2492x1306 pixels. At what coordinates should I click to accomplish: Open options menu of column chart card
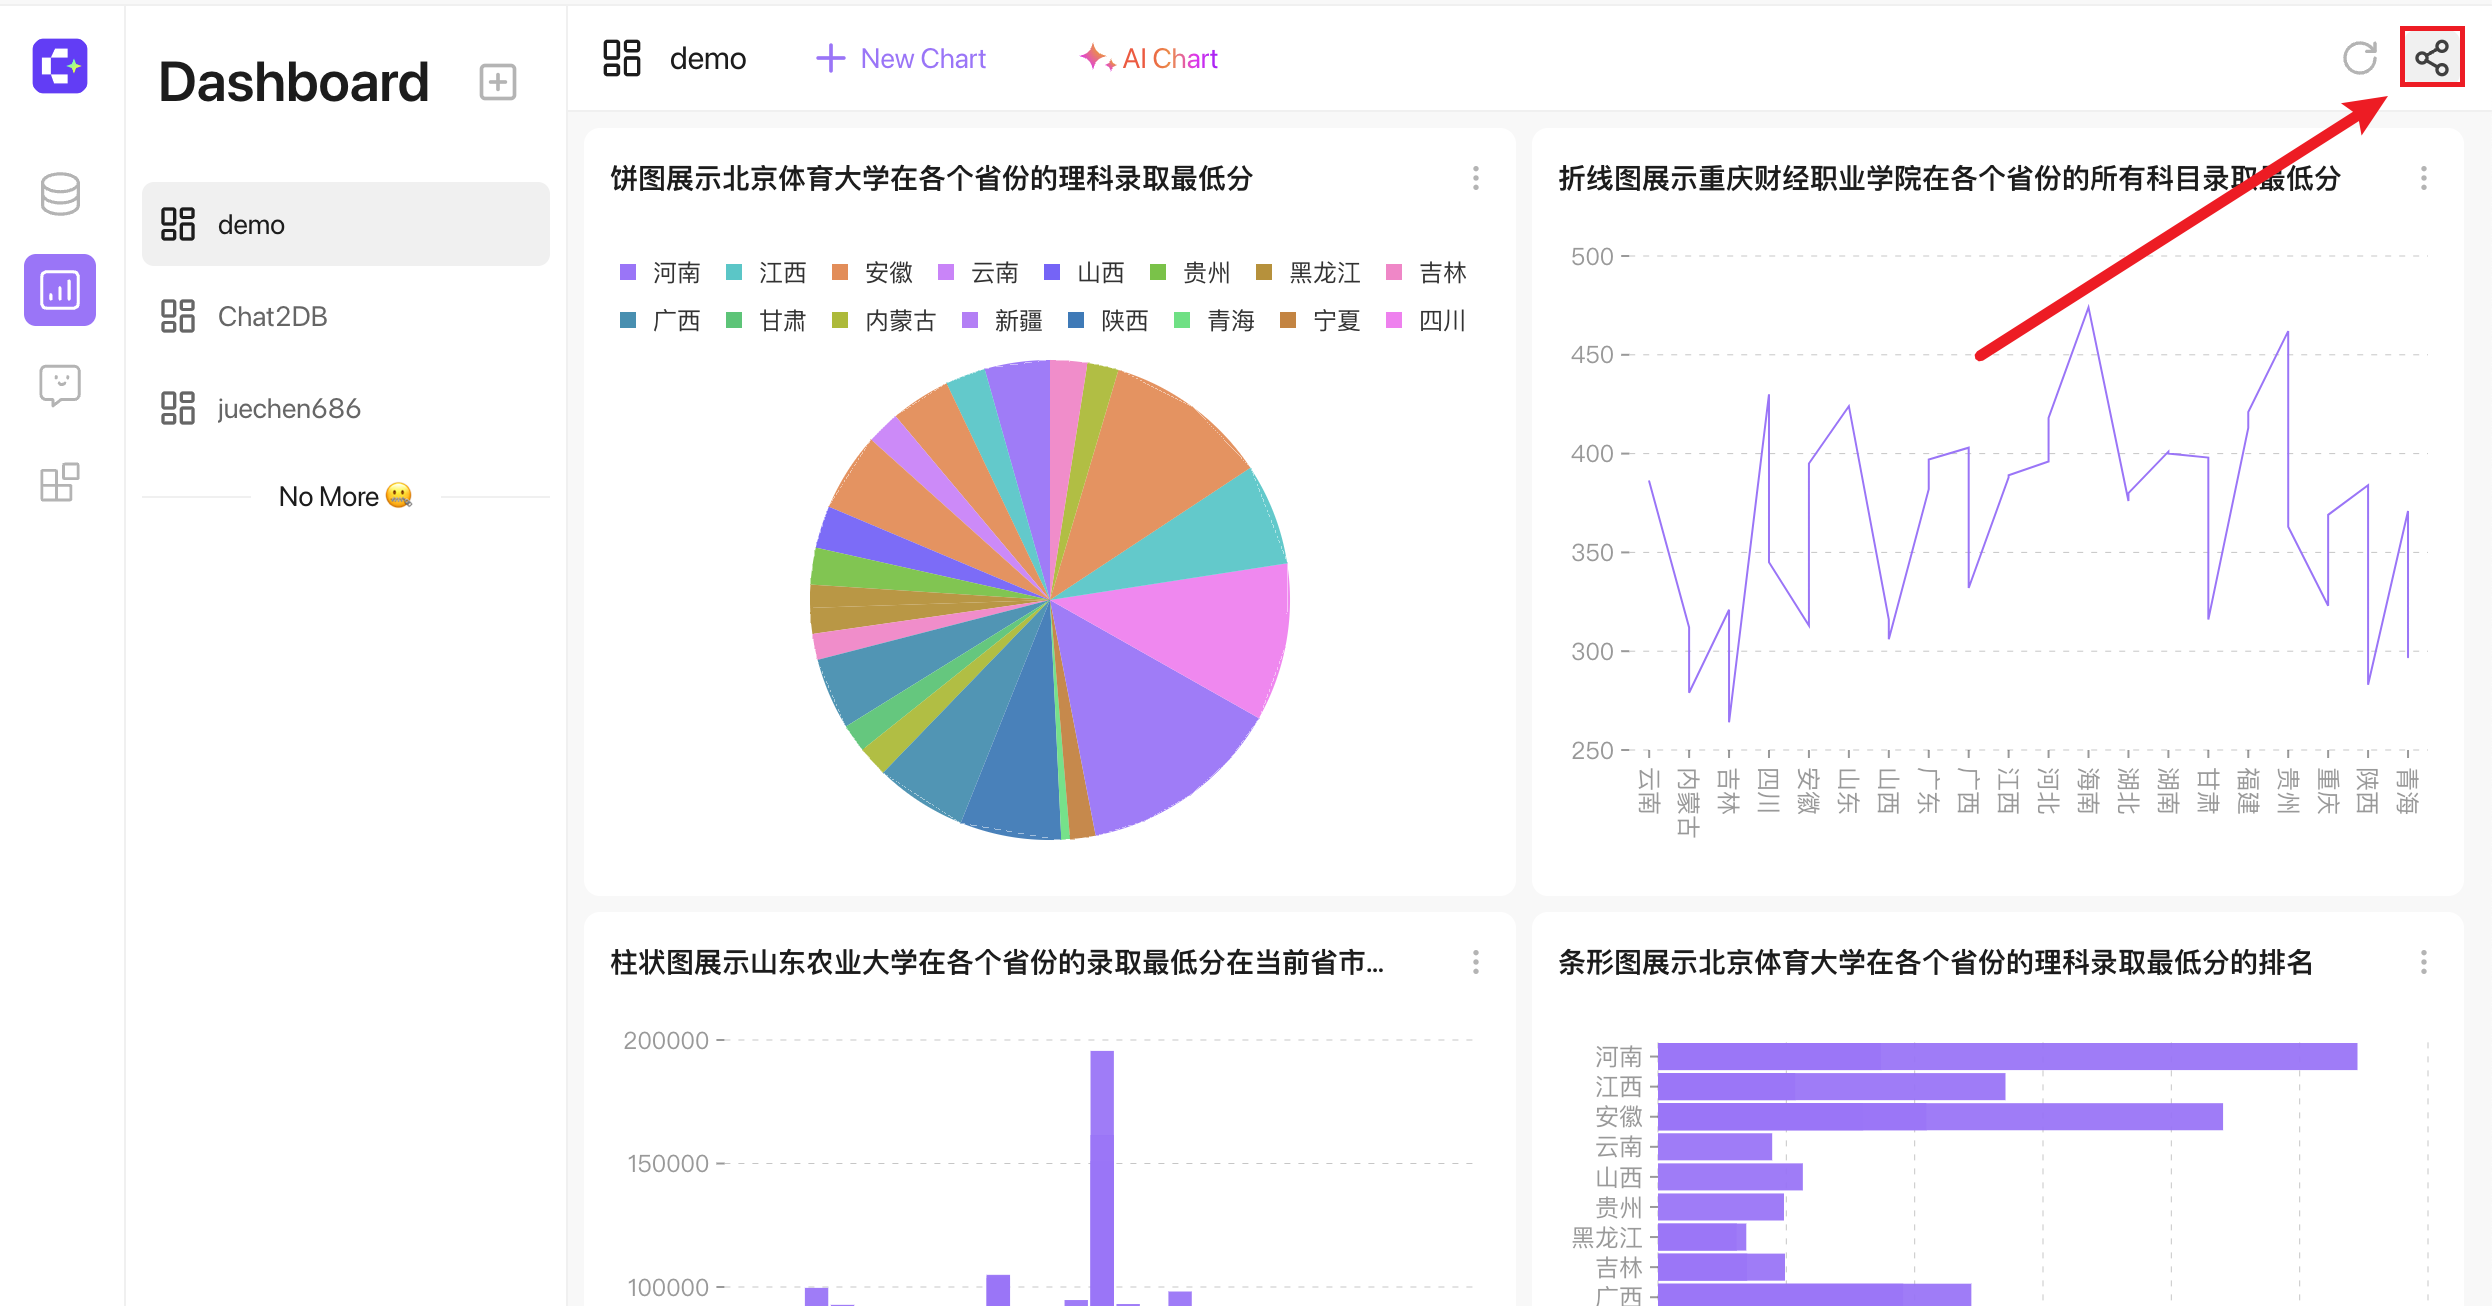(1476, 962)
